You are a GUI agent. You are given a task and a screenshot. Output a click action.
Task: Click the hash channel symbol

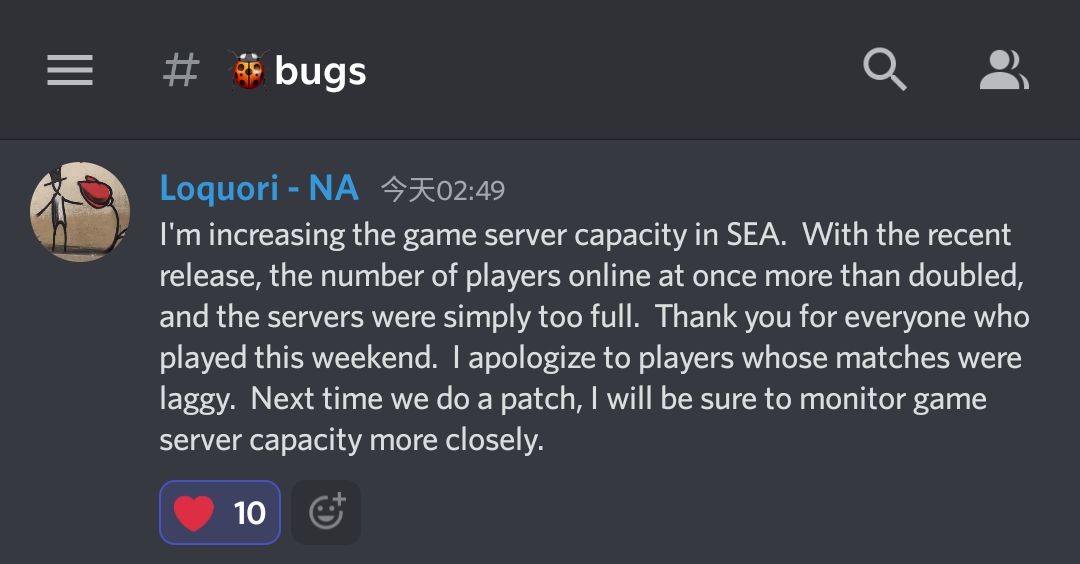coord(181,71)
